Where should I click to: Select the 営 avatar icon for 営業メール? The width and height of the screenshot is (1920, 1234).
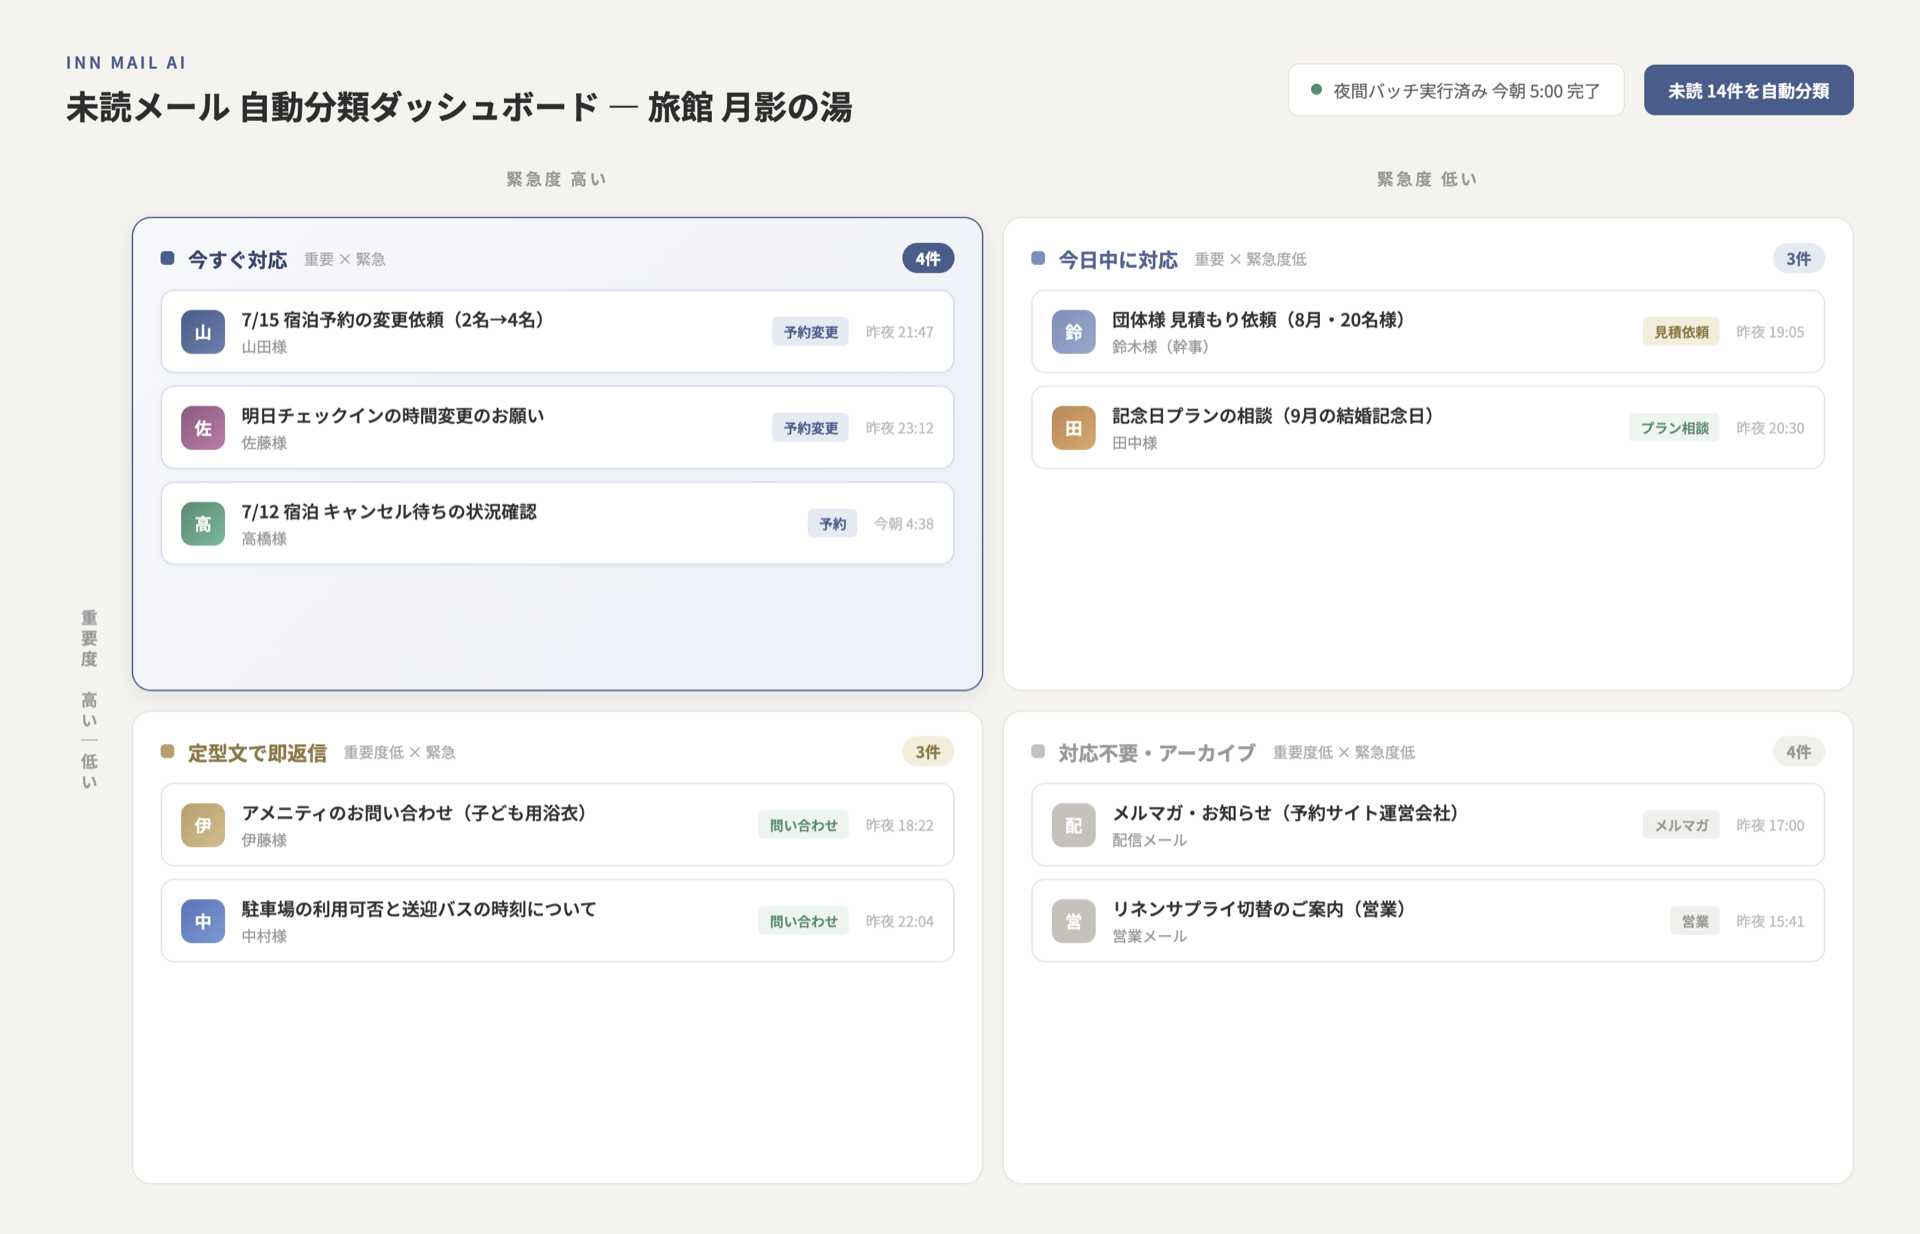[1073, 921]
